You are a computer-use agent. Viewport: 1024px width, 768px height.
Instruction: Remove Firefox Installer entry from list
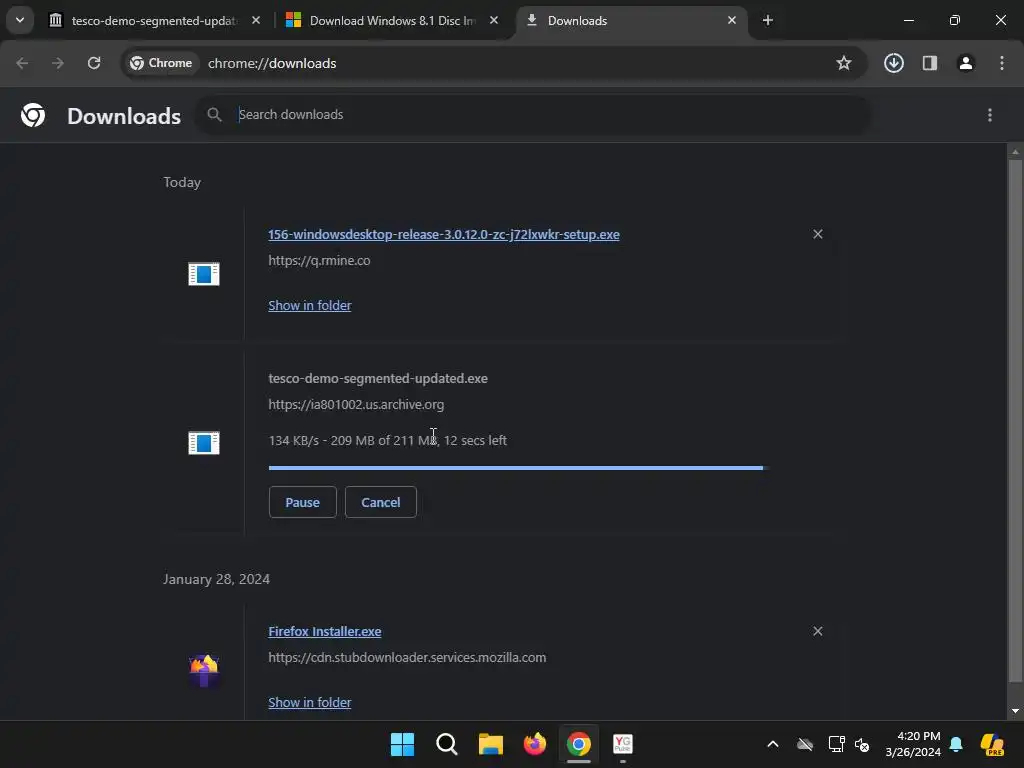[818, 632]
